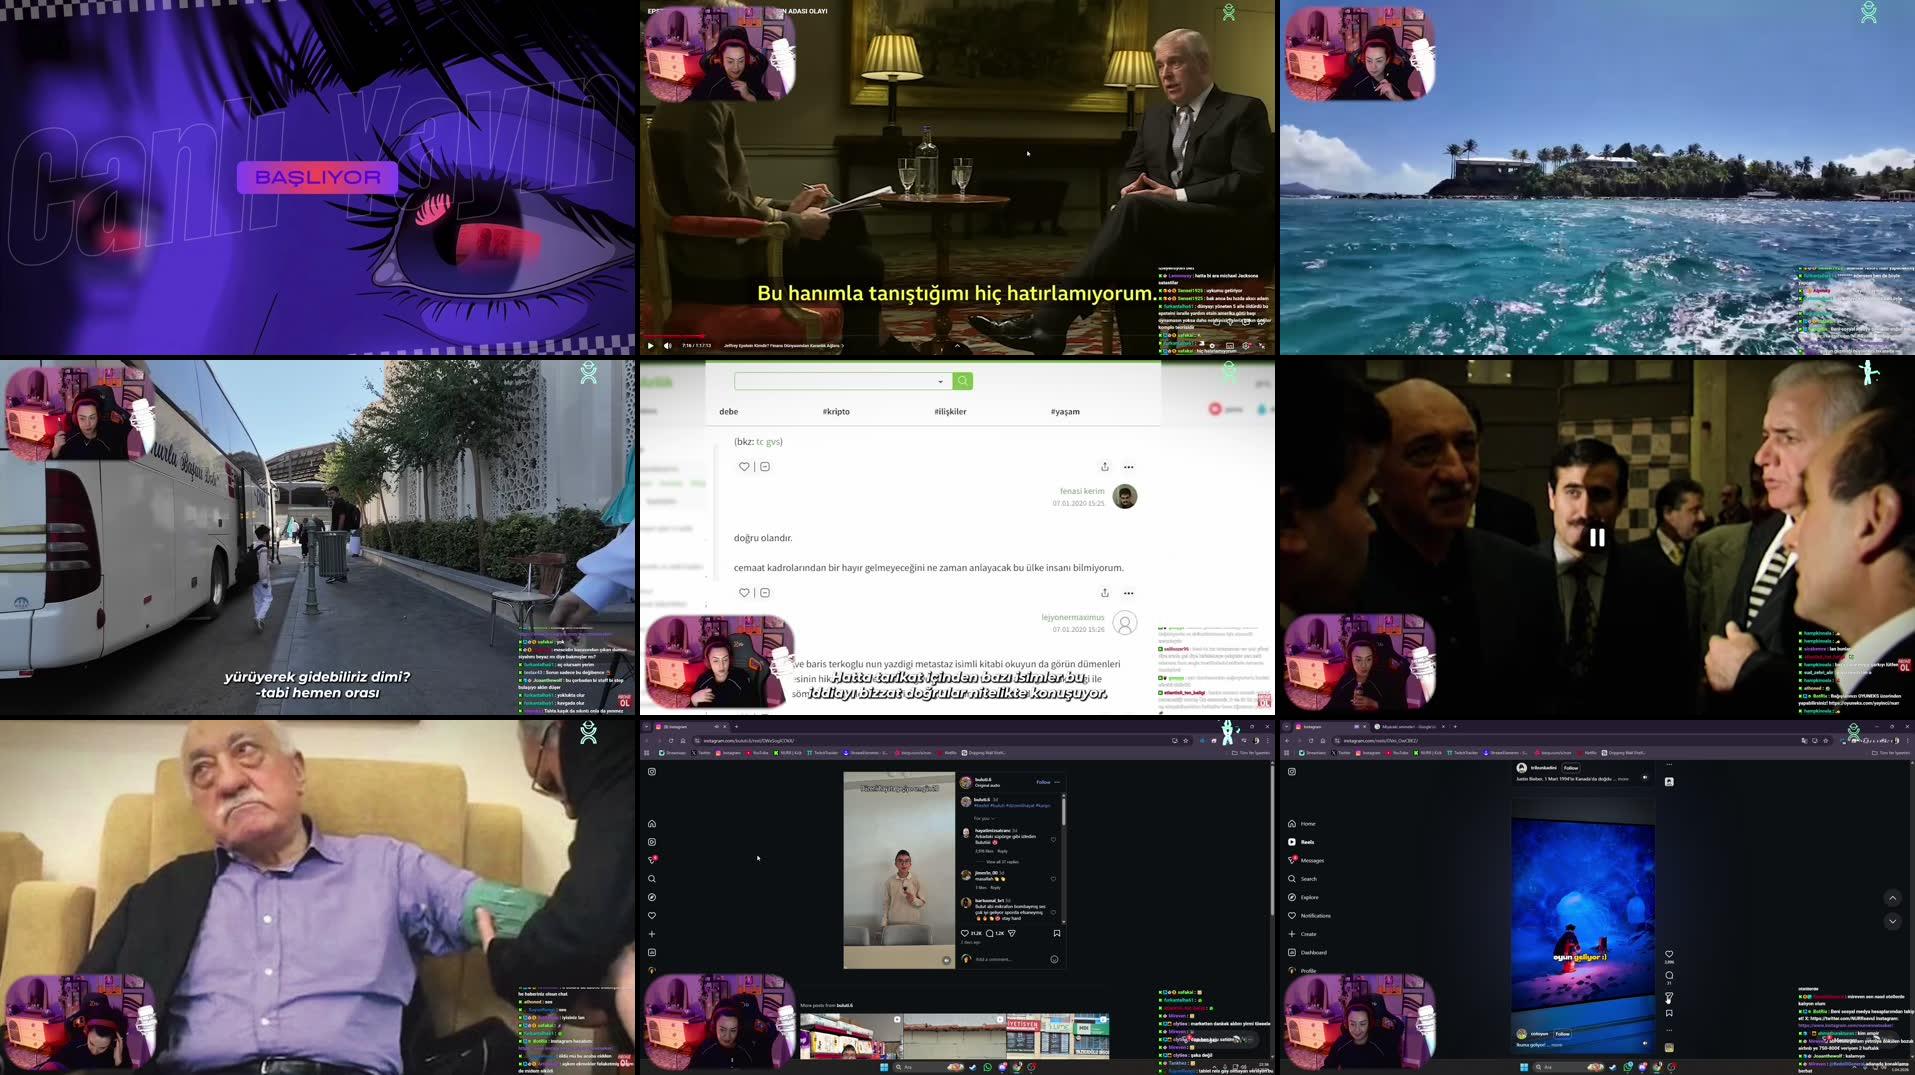Viewport: 1915px width, 1075px height.
Task: Open Explore in bottom-right Instagram sidebar
Action: 1303,897
